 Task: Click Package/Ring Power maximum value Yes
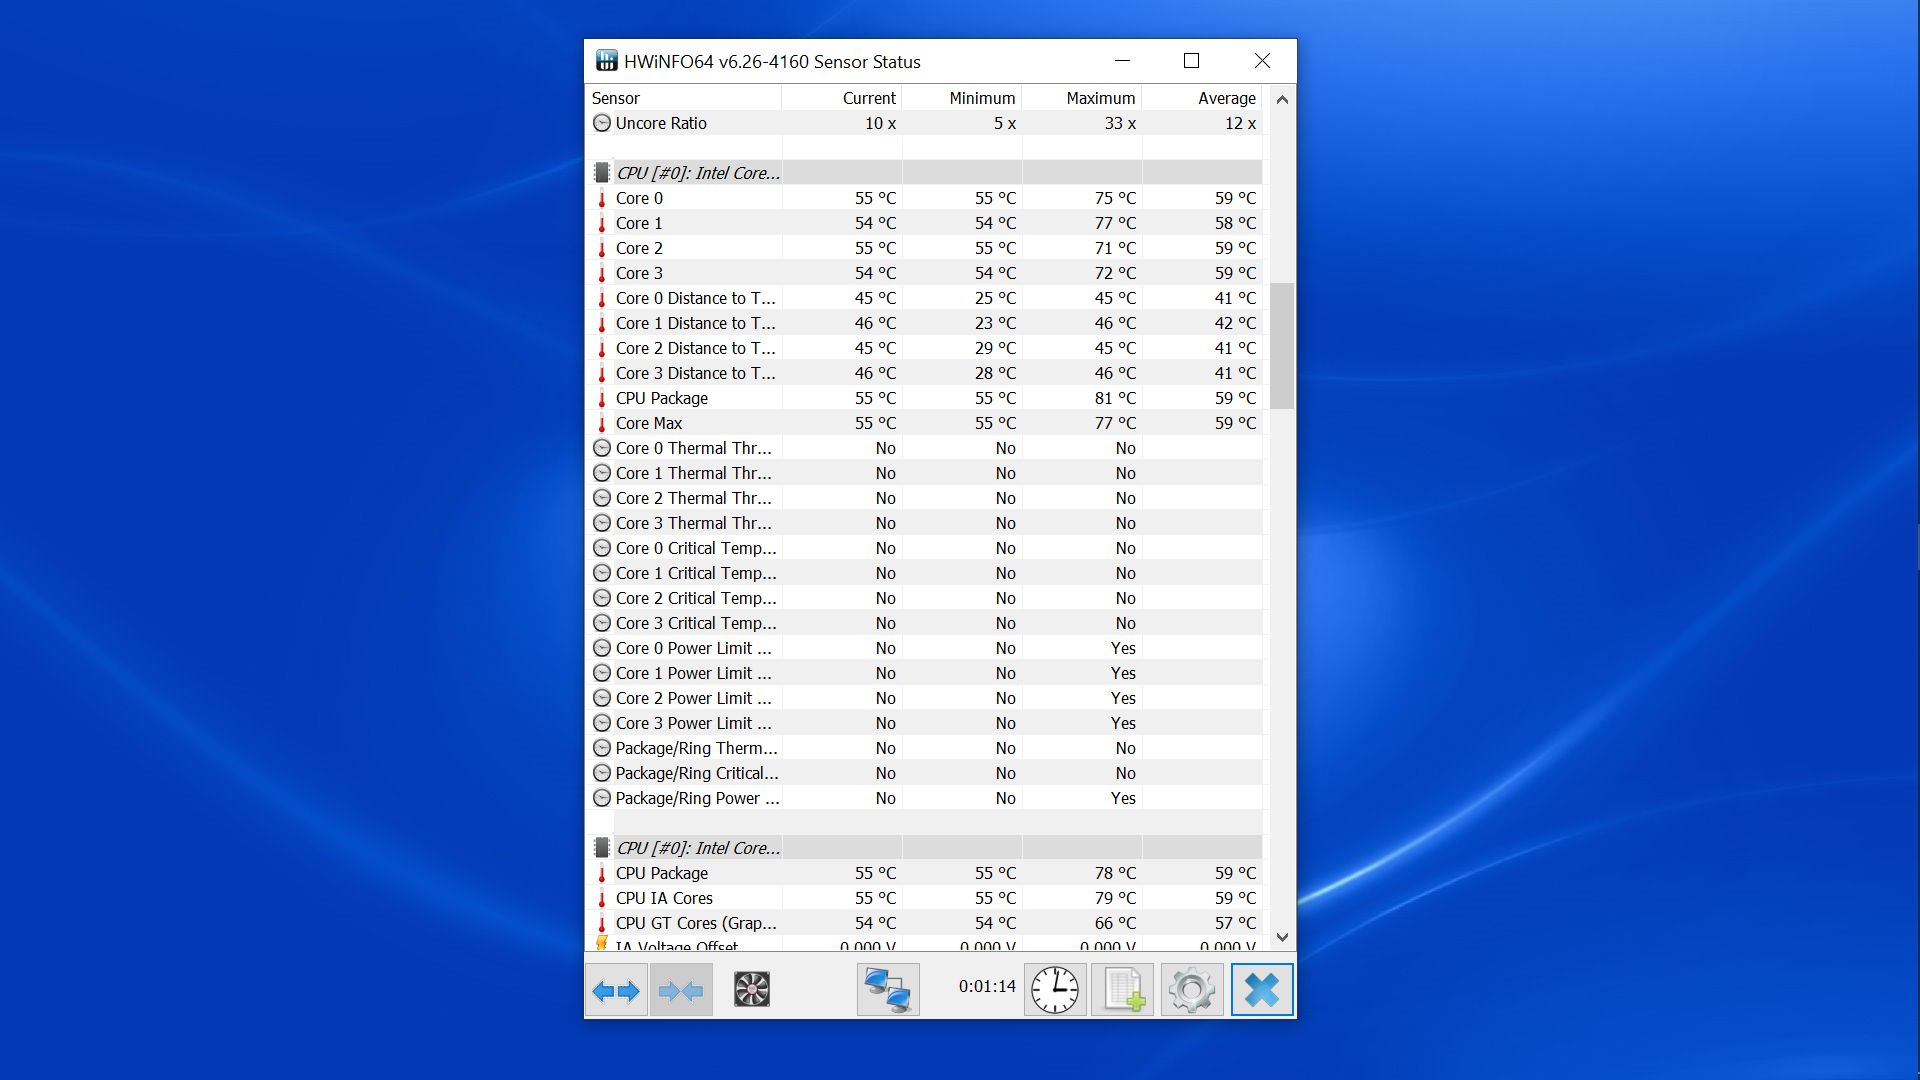(x=1123, y=798)
